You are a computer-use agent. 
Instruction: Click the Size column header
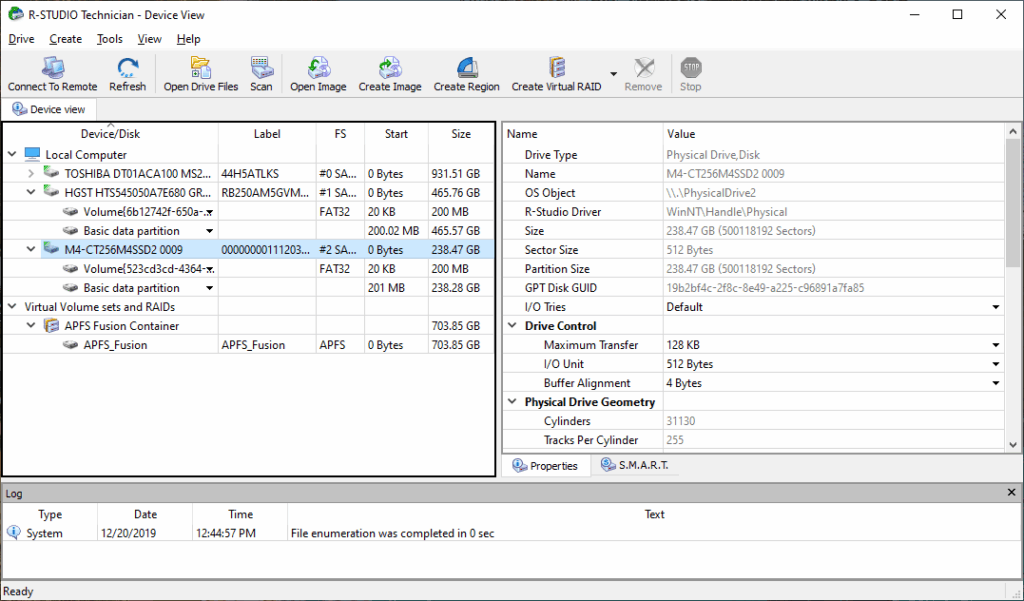[x=460, y=133]
